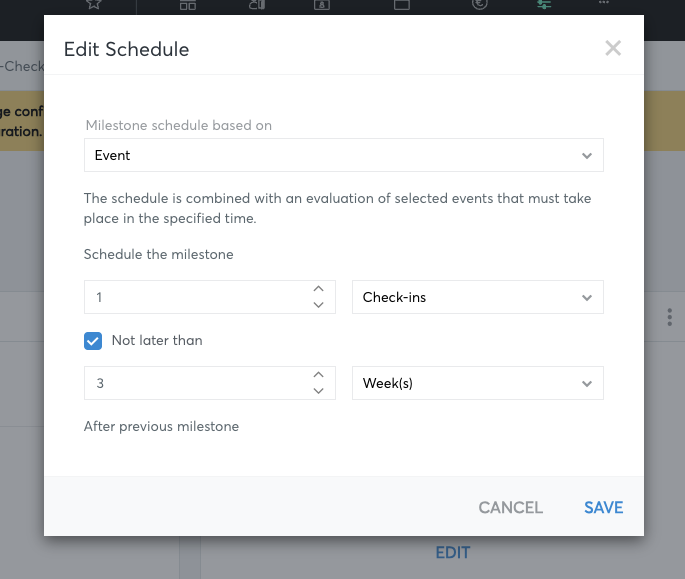Expand the Check-ins dropdown
Image resolution: width=685 pixels, height=579 pixels.
tap(478, 297)
